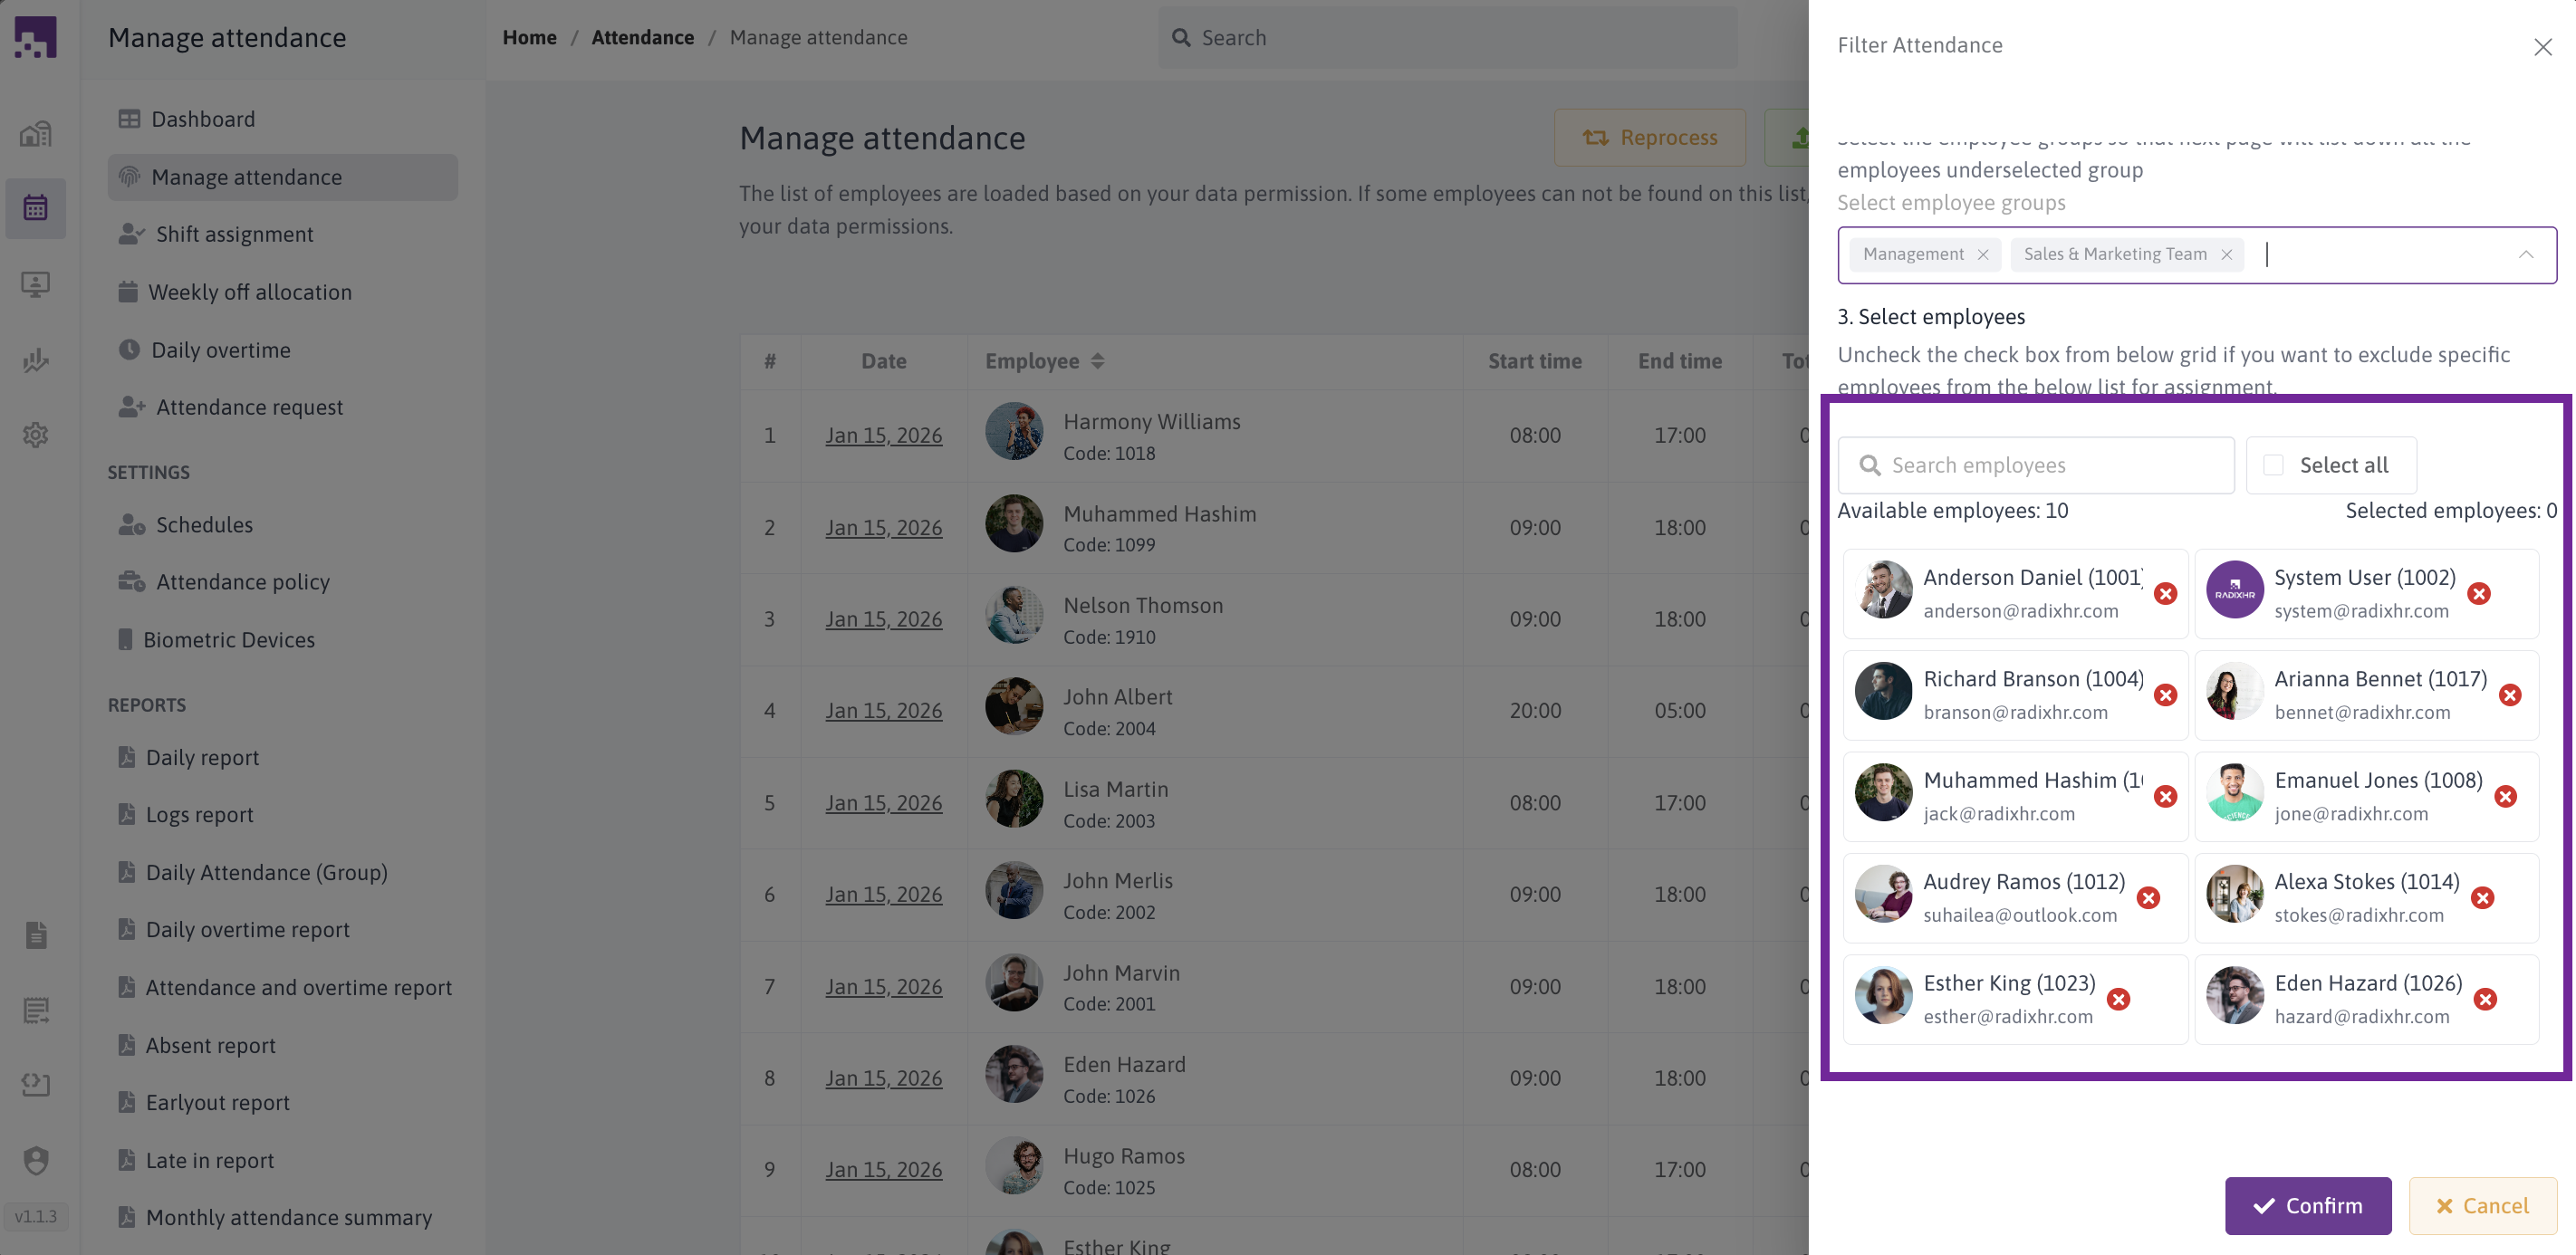Open Daily report under REPORTS
2576x1255 pixels.
click(x=202, y=757)
